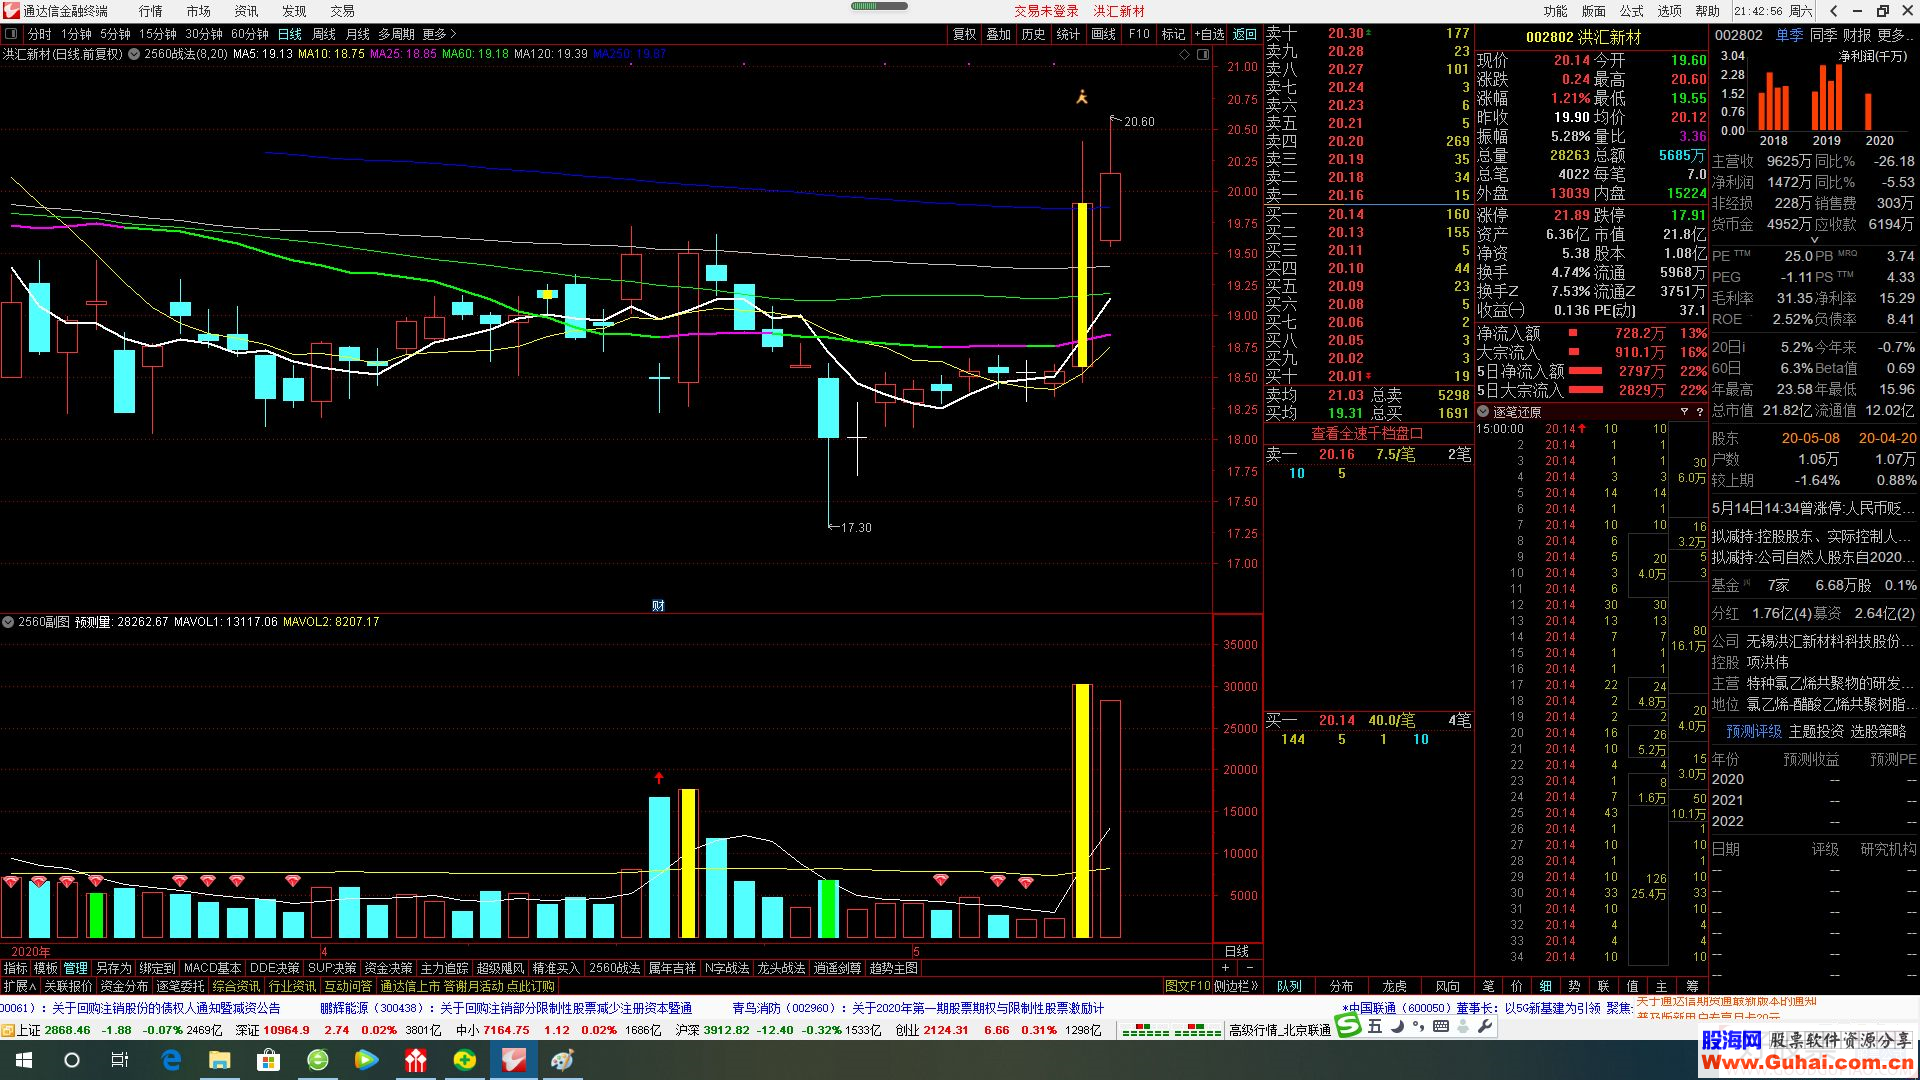Open the 图文F10 link

1187,986
